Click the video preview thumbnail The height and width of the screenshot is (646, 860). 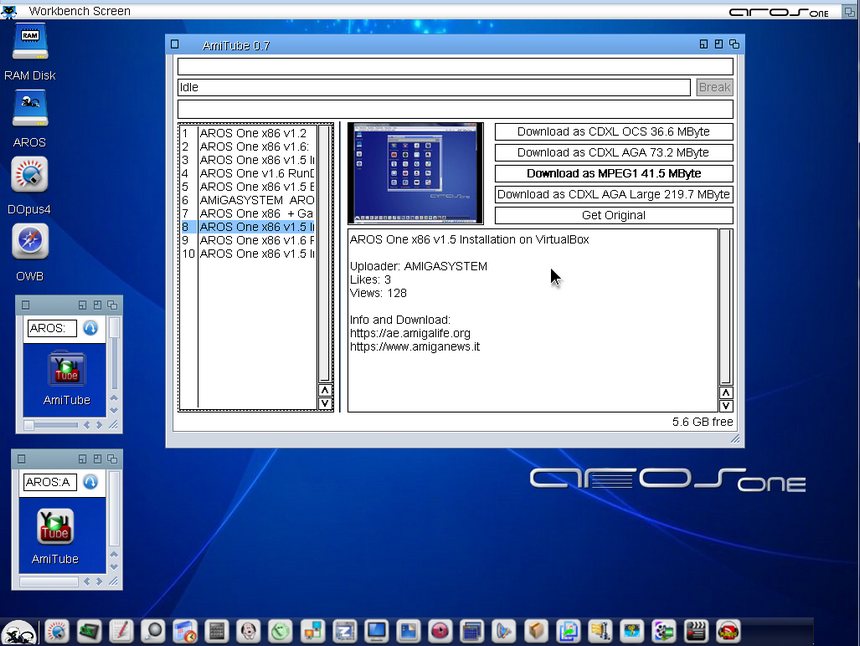[x=415, y=173]
